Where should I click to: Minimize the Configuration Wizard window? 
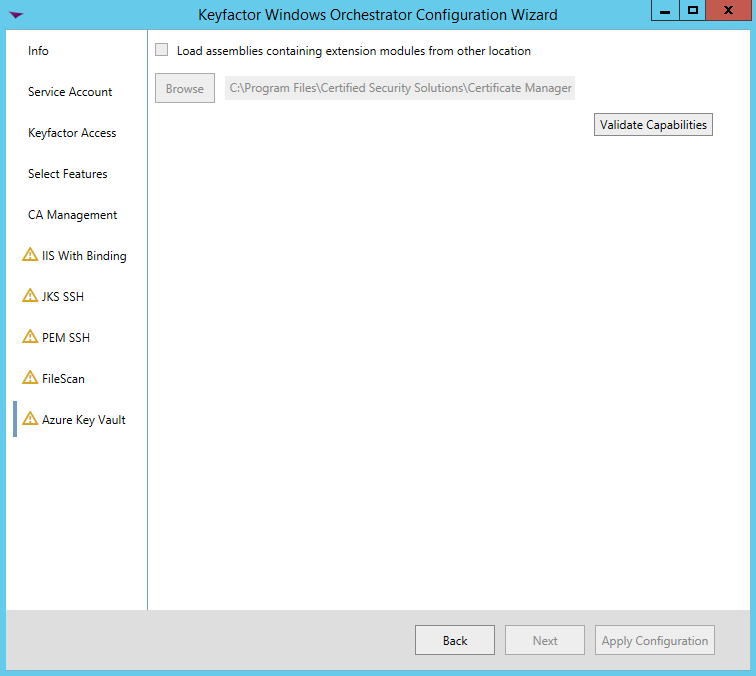665,11
